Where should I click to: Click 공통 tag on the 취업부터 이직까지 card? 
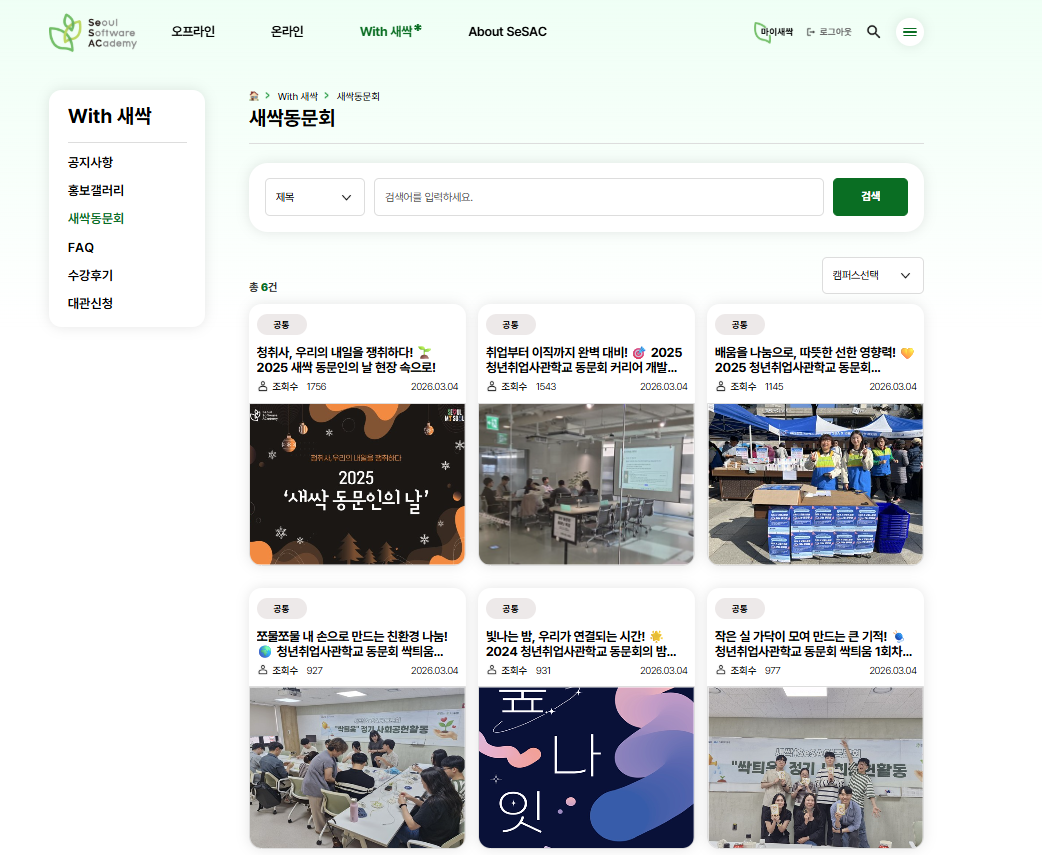(x=510, y=325)
